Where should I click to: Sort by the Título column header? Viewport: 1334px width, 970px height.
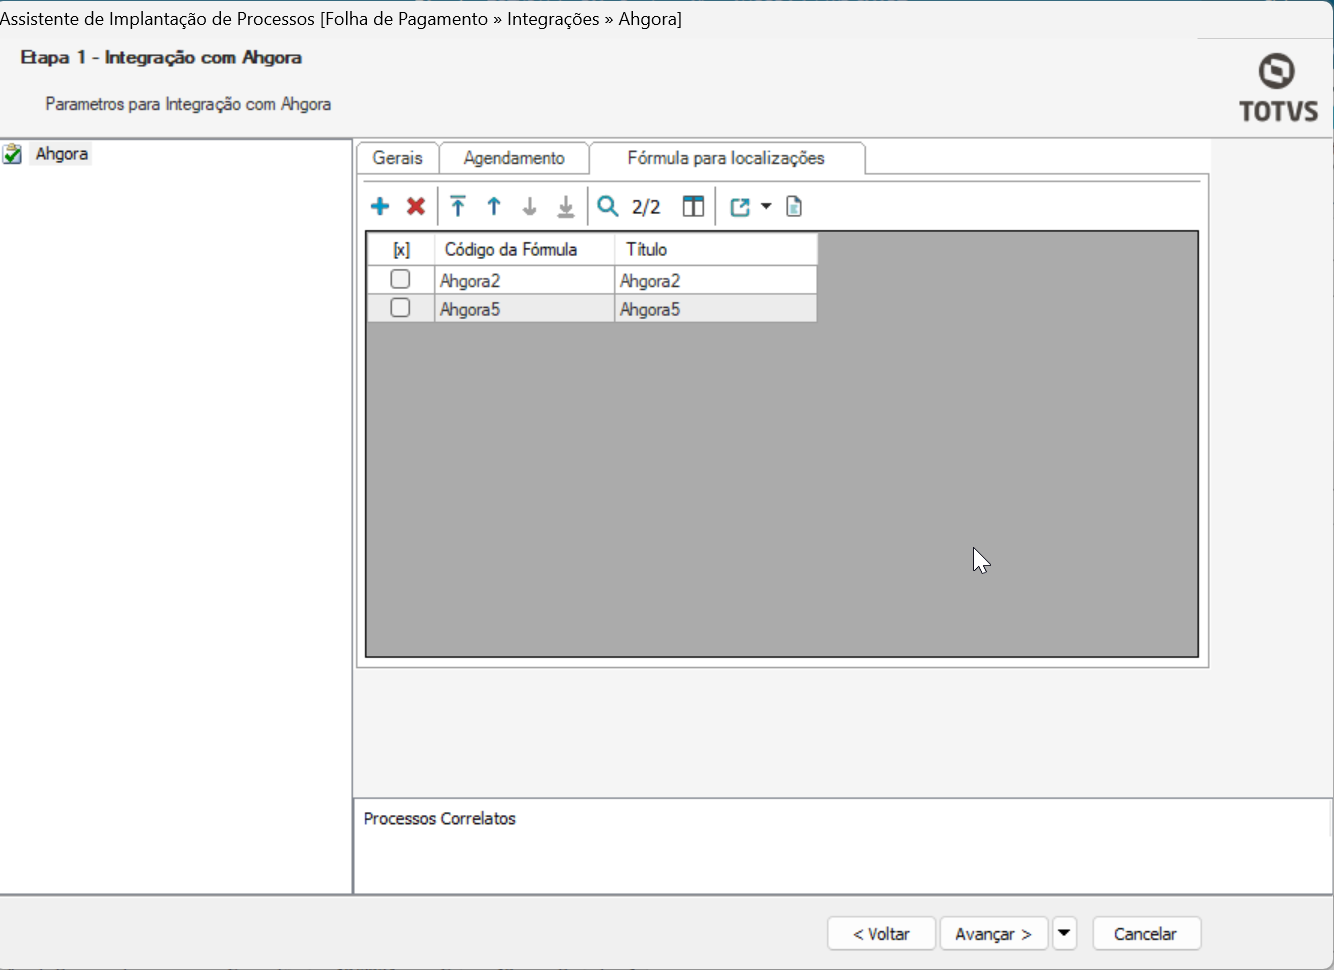pos(716,250)
